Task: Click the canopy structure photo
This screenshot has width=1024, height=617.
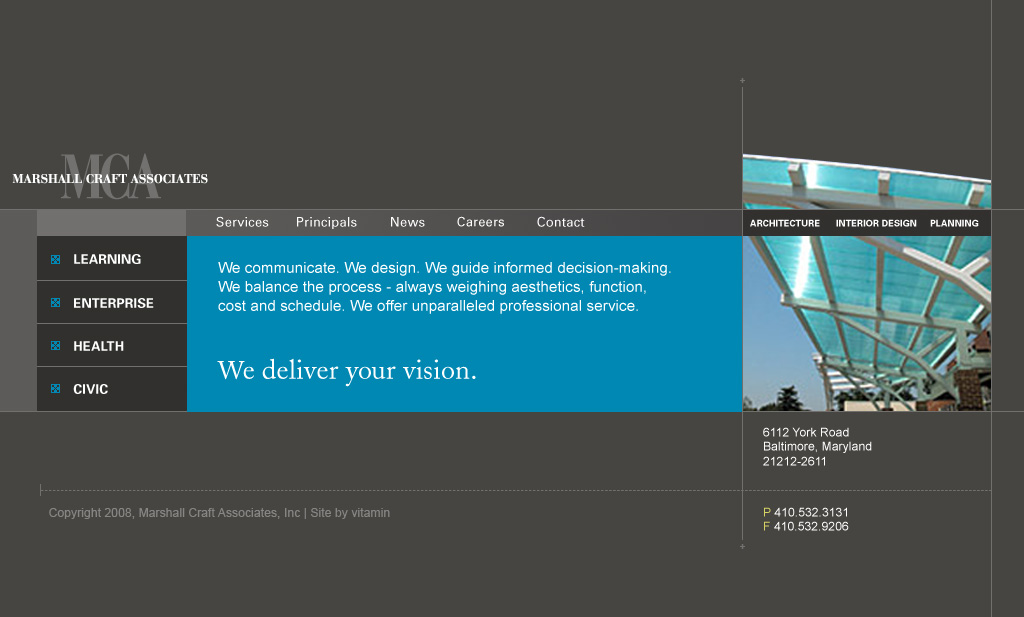Action: [866, 320]
